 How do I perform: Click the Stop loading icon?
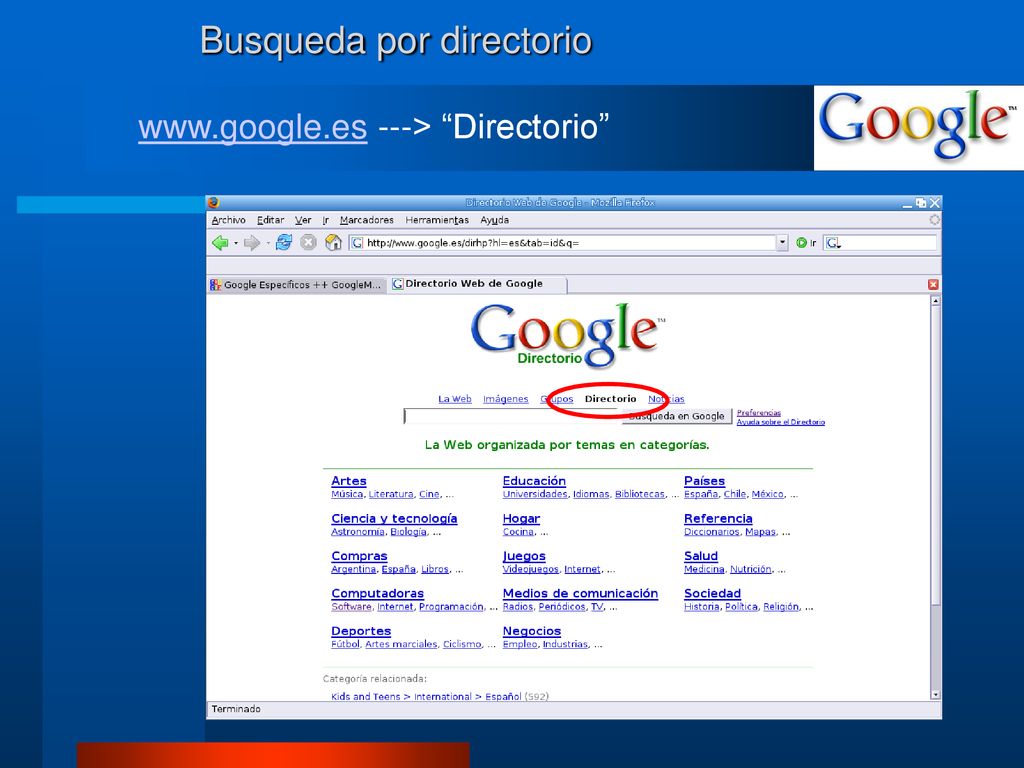tap(308, 243)
